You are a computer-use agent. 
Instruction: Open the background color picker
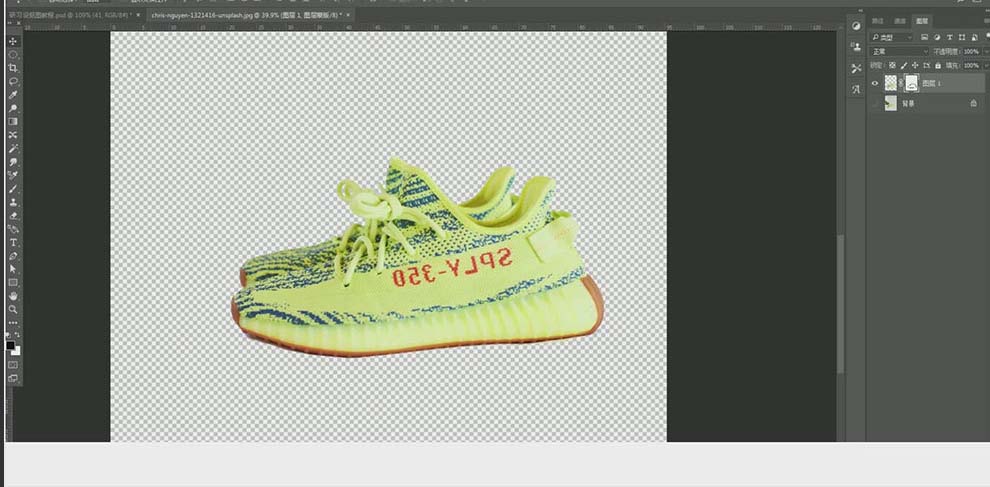pos(17,352)
